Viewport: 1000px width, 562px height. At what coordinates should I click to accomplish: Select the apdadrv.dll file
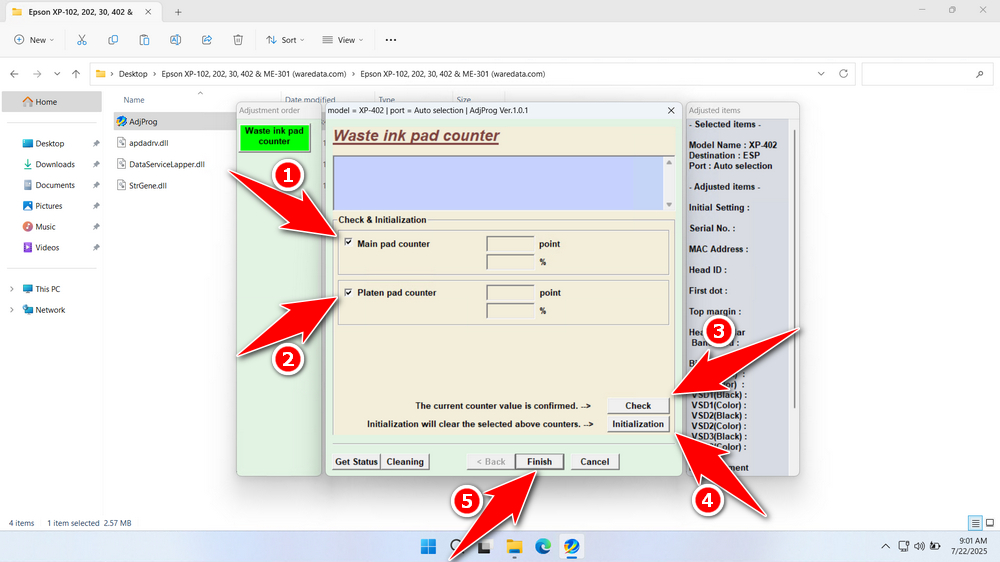149,143
